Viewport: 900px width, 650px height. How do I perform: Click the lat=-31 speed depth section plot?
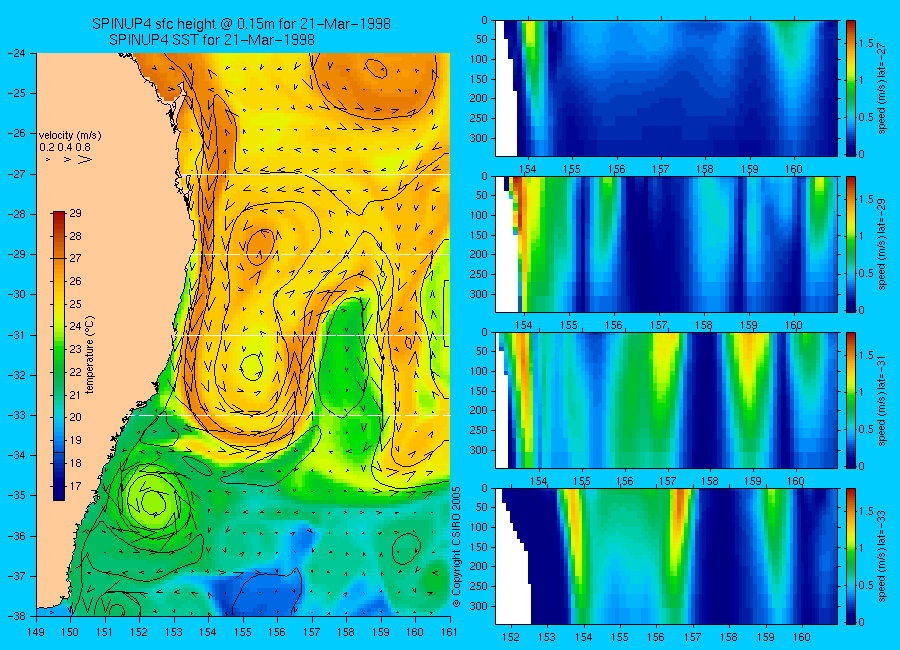click(x=666, y=400)
